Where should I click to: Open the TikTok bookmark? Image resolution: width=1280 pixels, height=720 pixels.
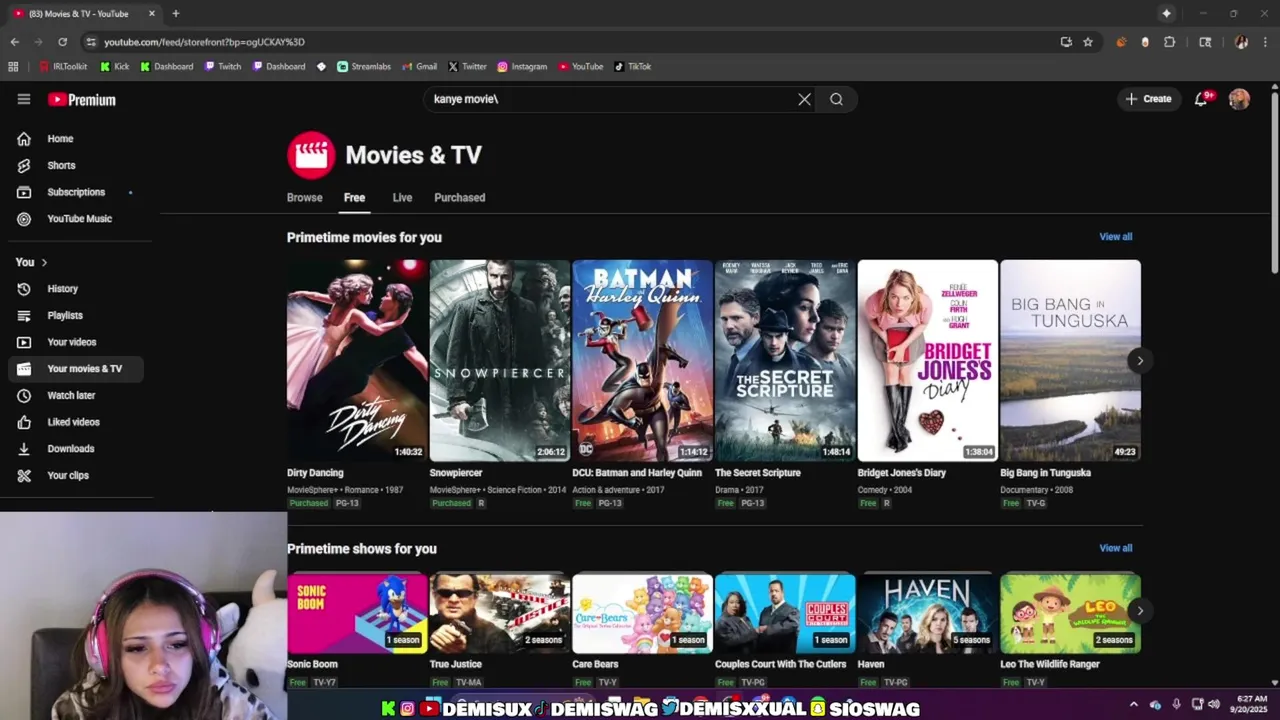tap(632, 67)
